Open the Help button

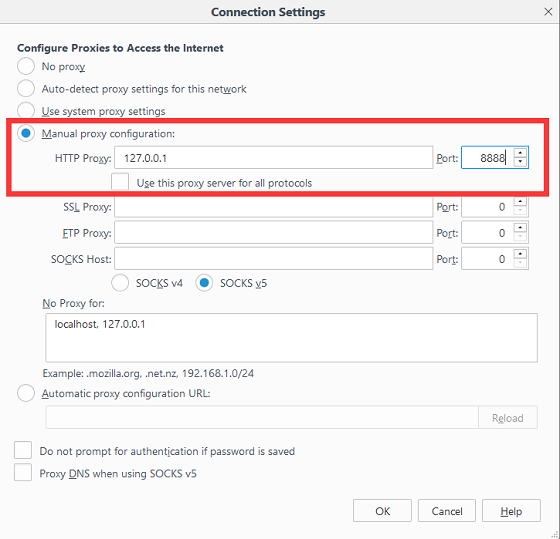click(x=511, y=511)
